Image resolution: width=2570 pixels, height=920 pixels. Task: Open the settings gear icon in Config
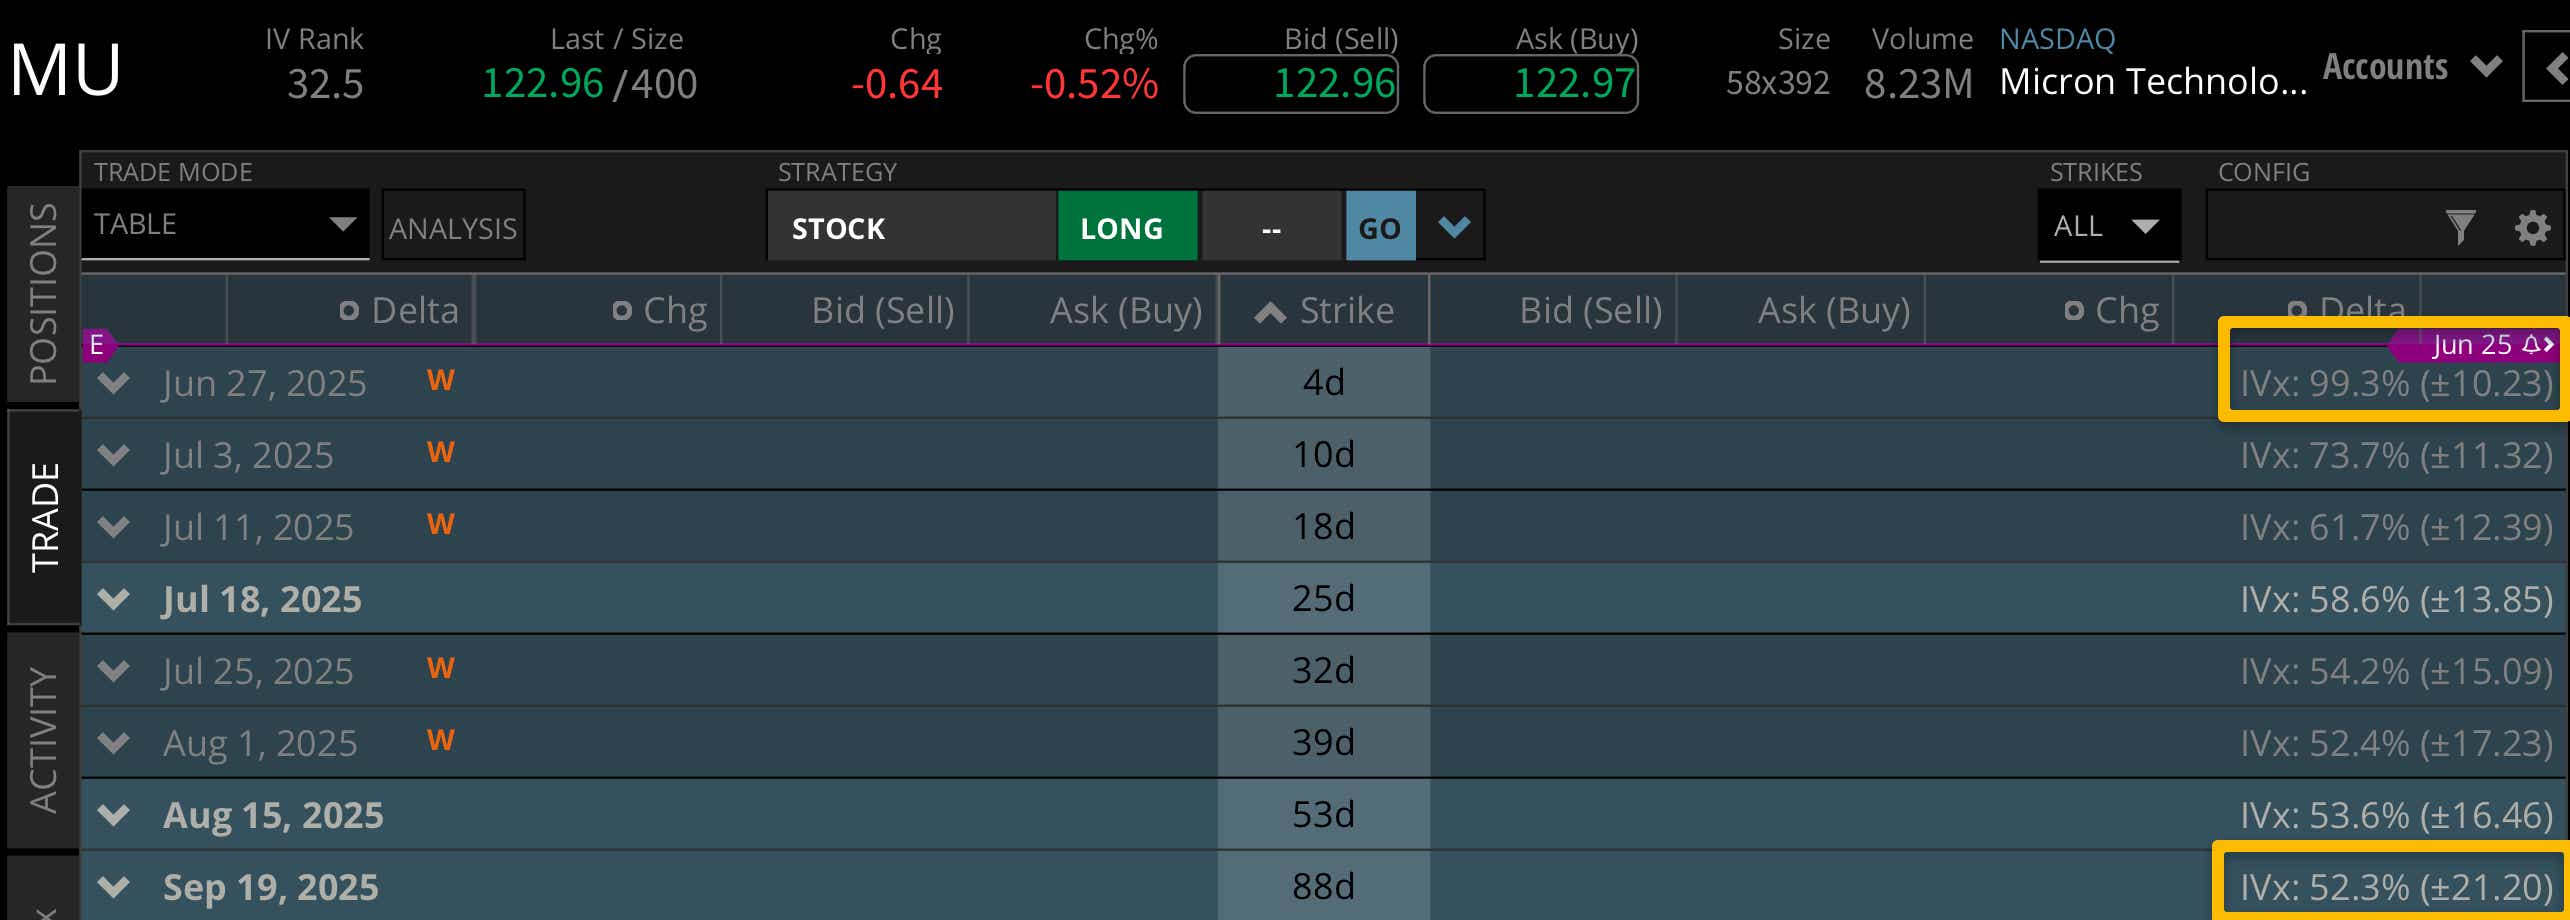point(2532,228)
